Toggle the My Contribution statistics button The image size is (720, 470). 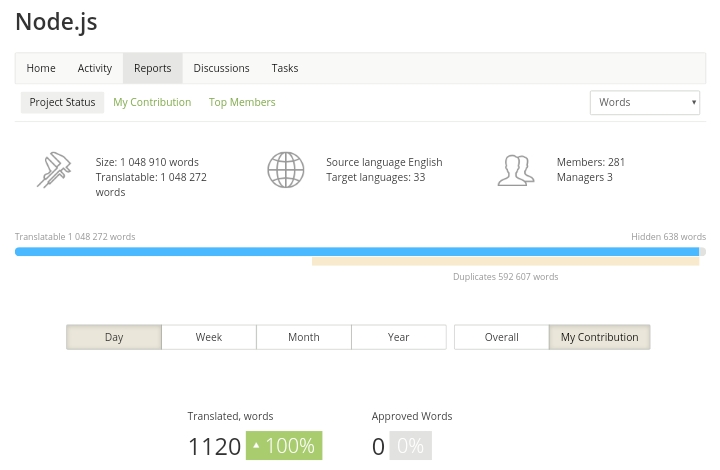pos(599,337)
